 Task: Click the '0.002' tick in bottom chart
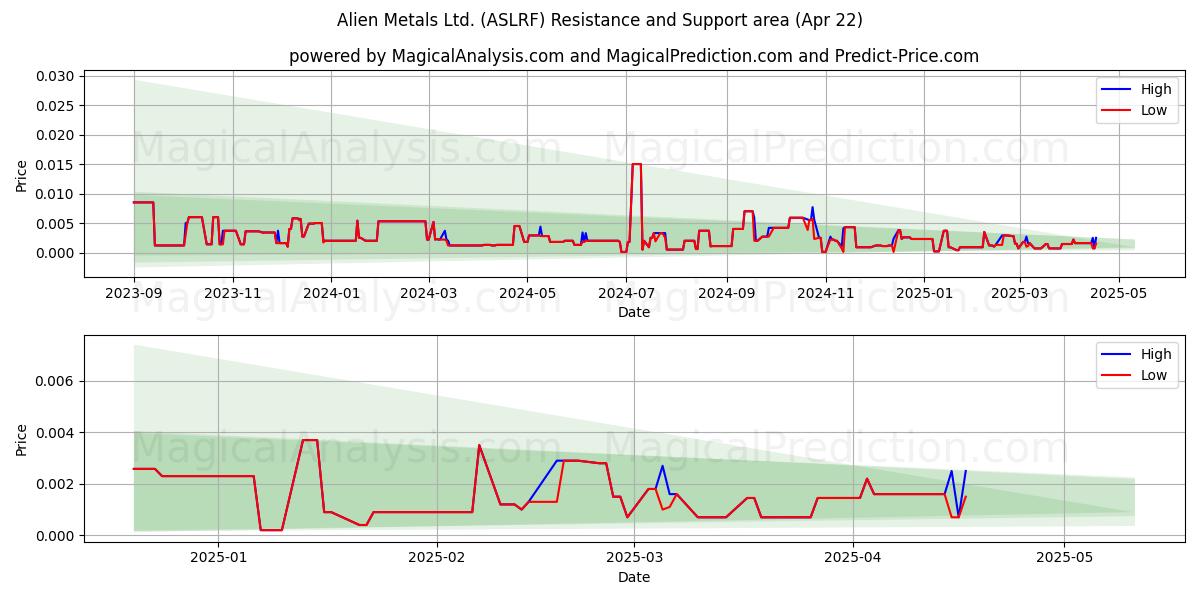pos(54,484)
